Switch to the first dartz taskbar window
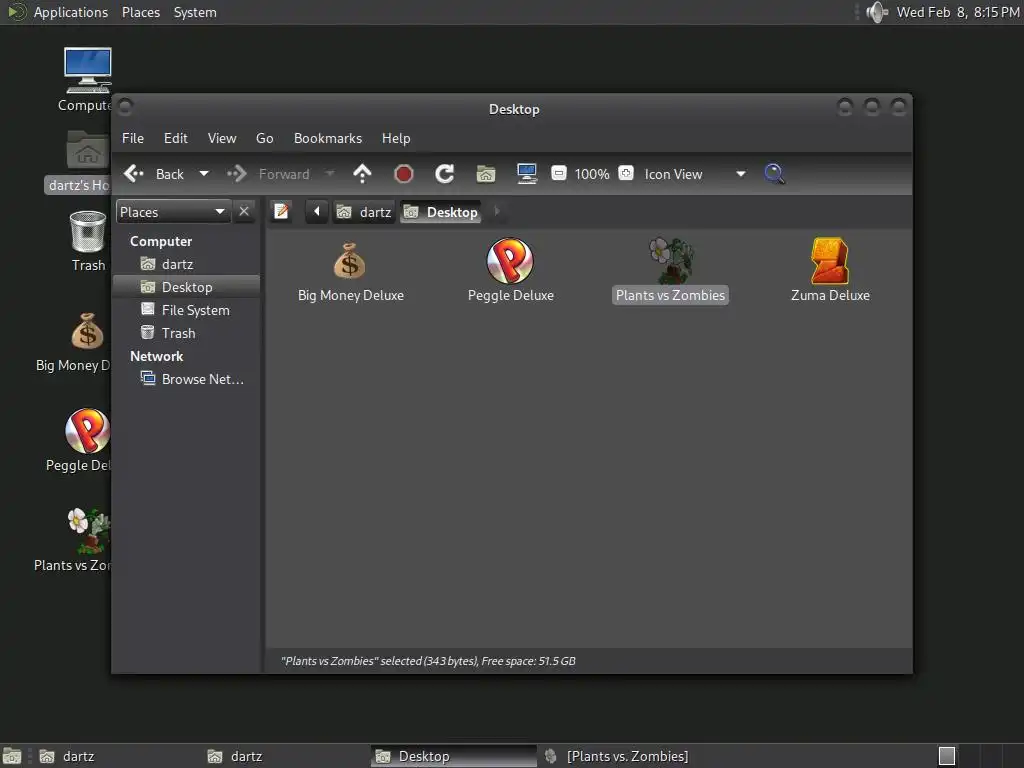This screenshot has width=1024, height=768. tap(118, 756)
